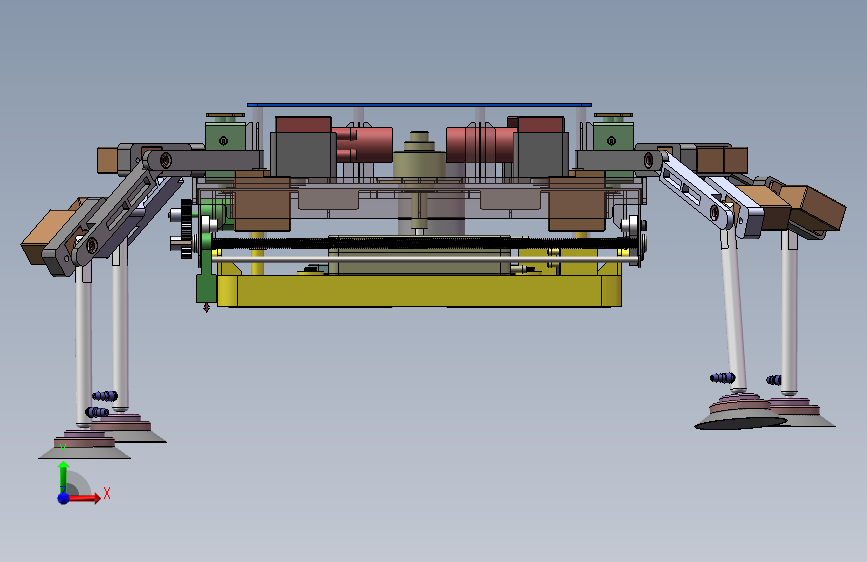Image resolution: width=867 pixels, height=562 pixels.
Task: Select the thin blue top plate
Action: (419, 104)
